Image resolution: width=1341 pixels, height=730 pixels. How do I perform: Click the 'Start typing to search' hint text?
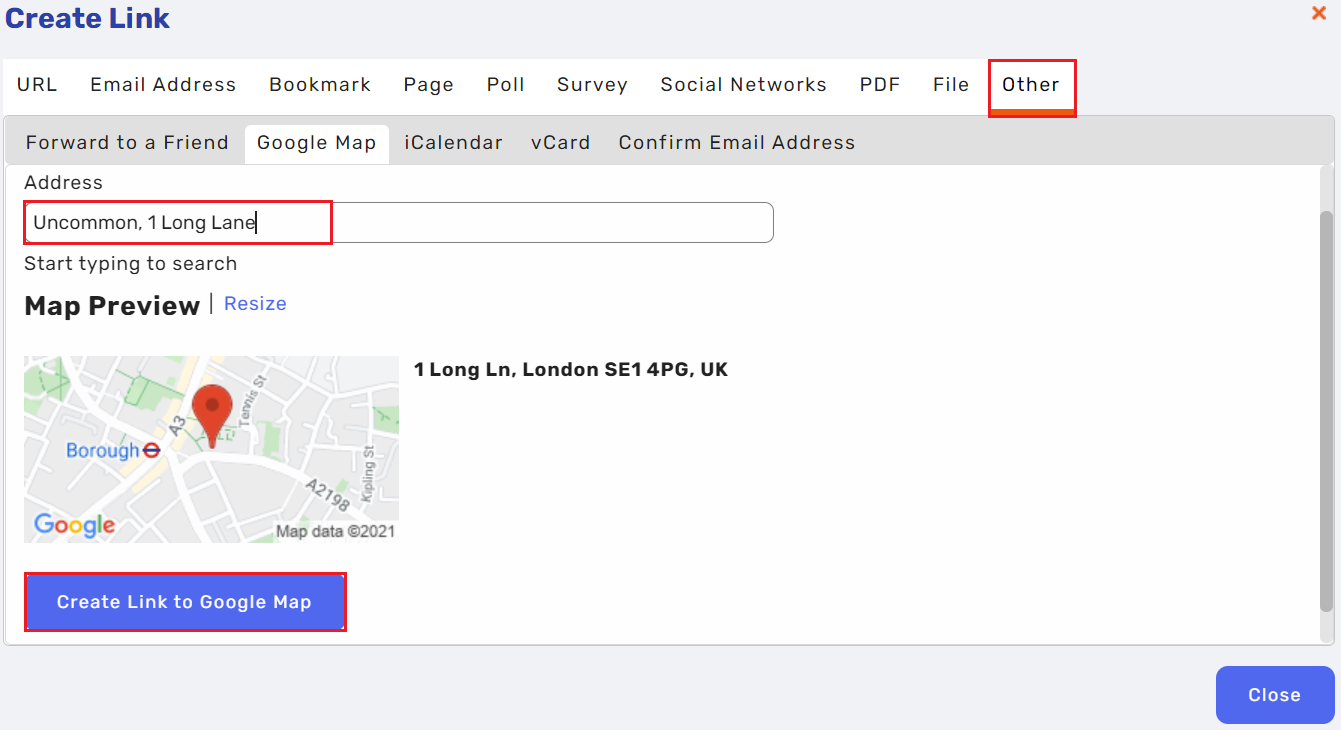pos(131,264)
